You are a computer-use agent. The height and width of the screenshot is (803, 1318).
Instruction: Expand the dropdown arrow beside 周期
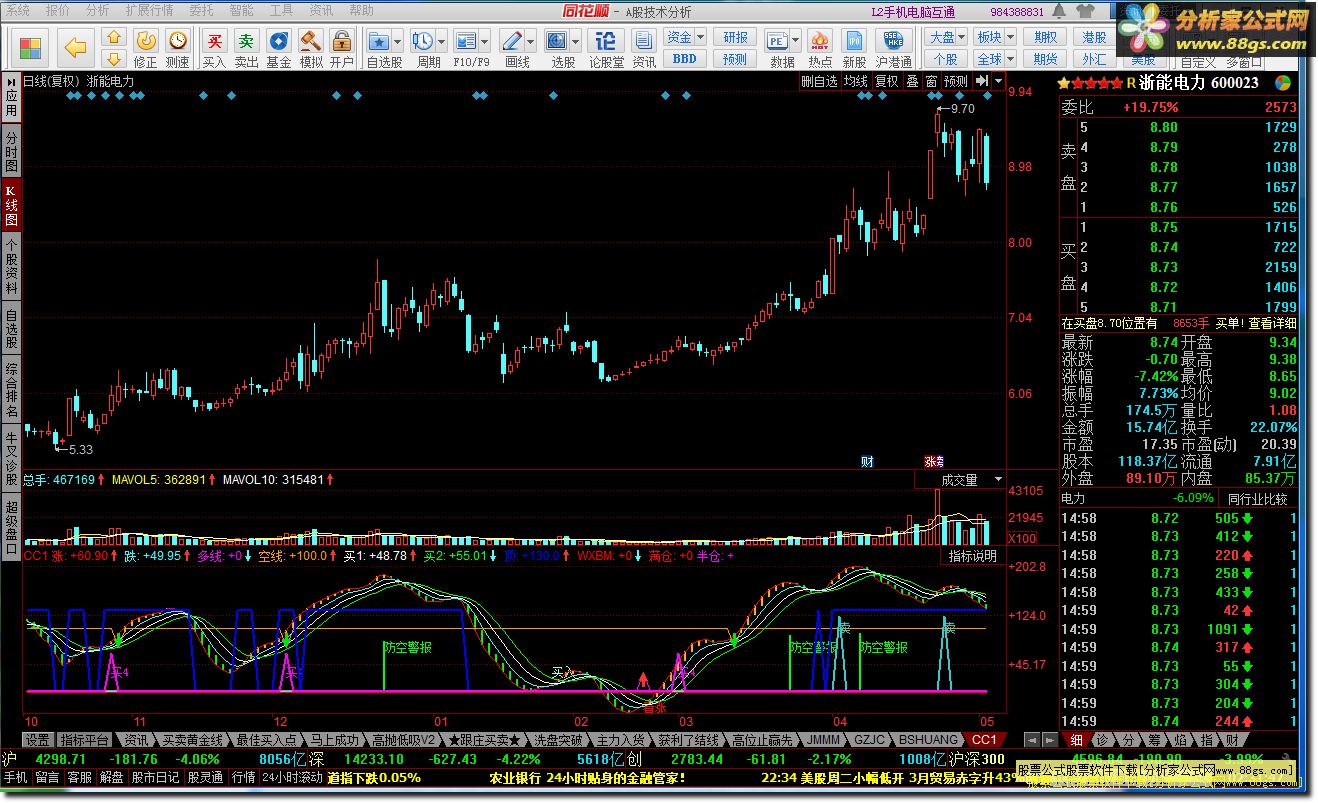pos(442,41)
